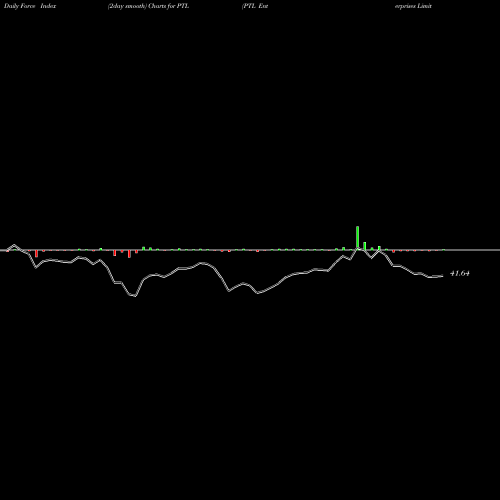This screenshot has width=500, height=500.
Task: Click the 41.64 force index value label
Action: click(460, 273)
